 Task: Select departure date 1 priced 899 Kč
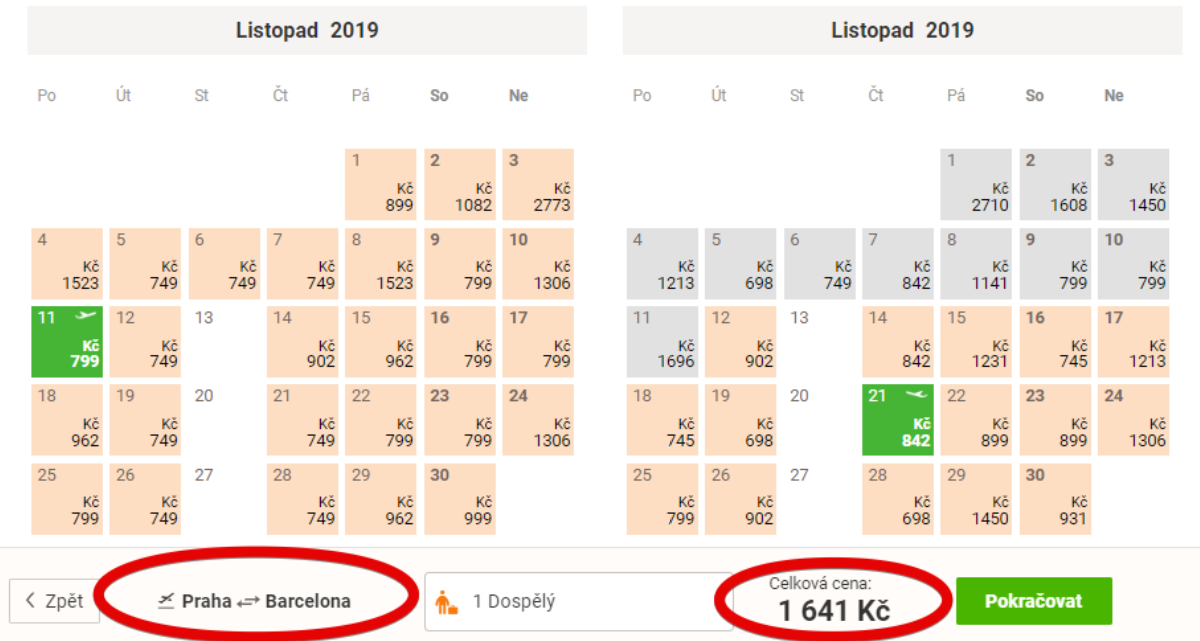[x=381, y=185]
